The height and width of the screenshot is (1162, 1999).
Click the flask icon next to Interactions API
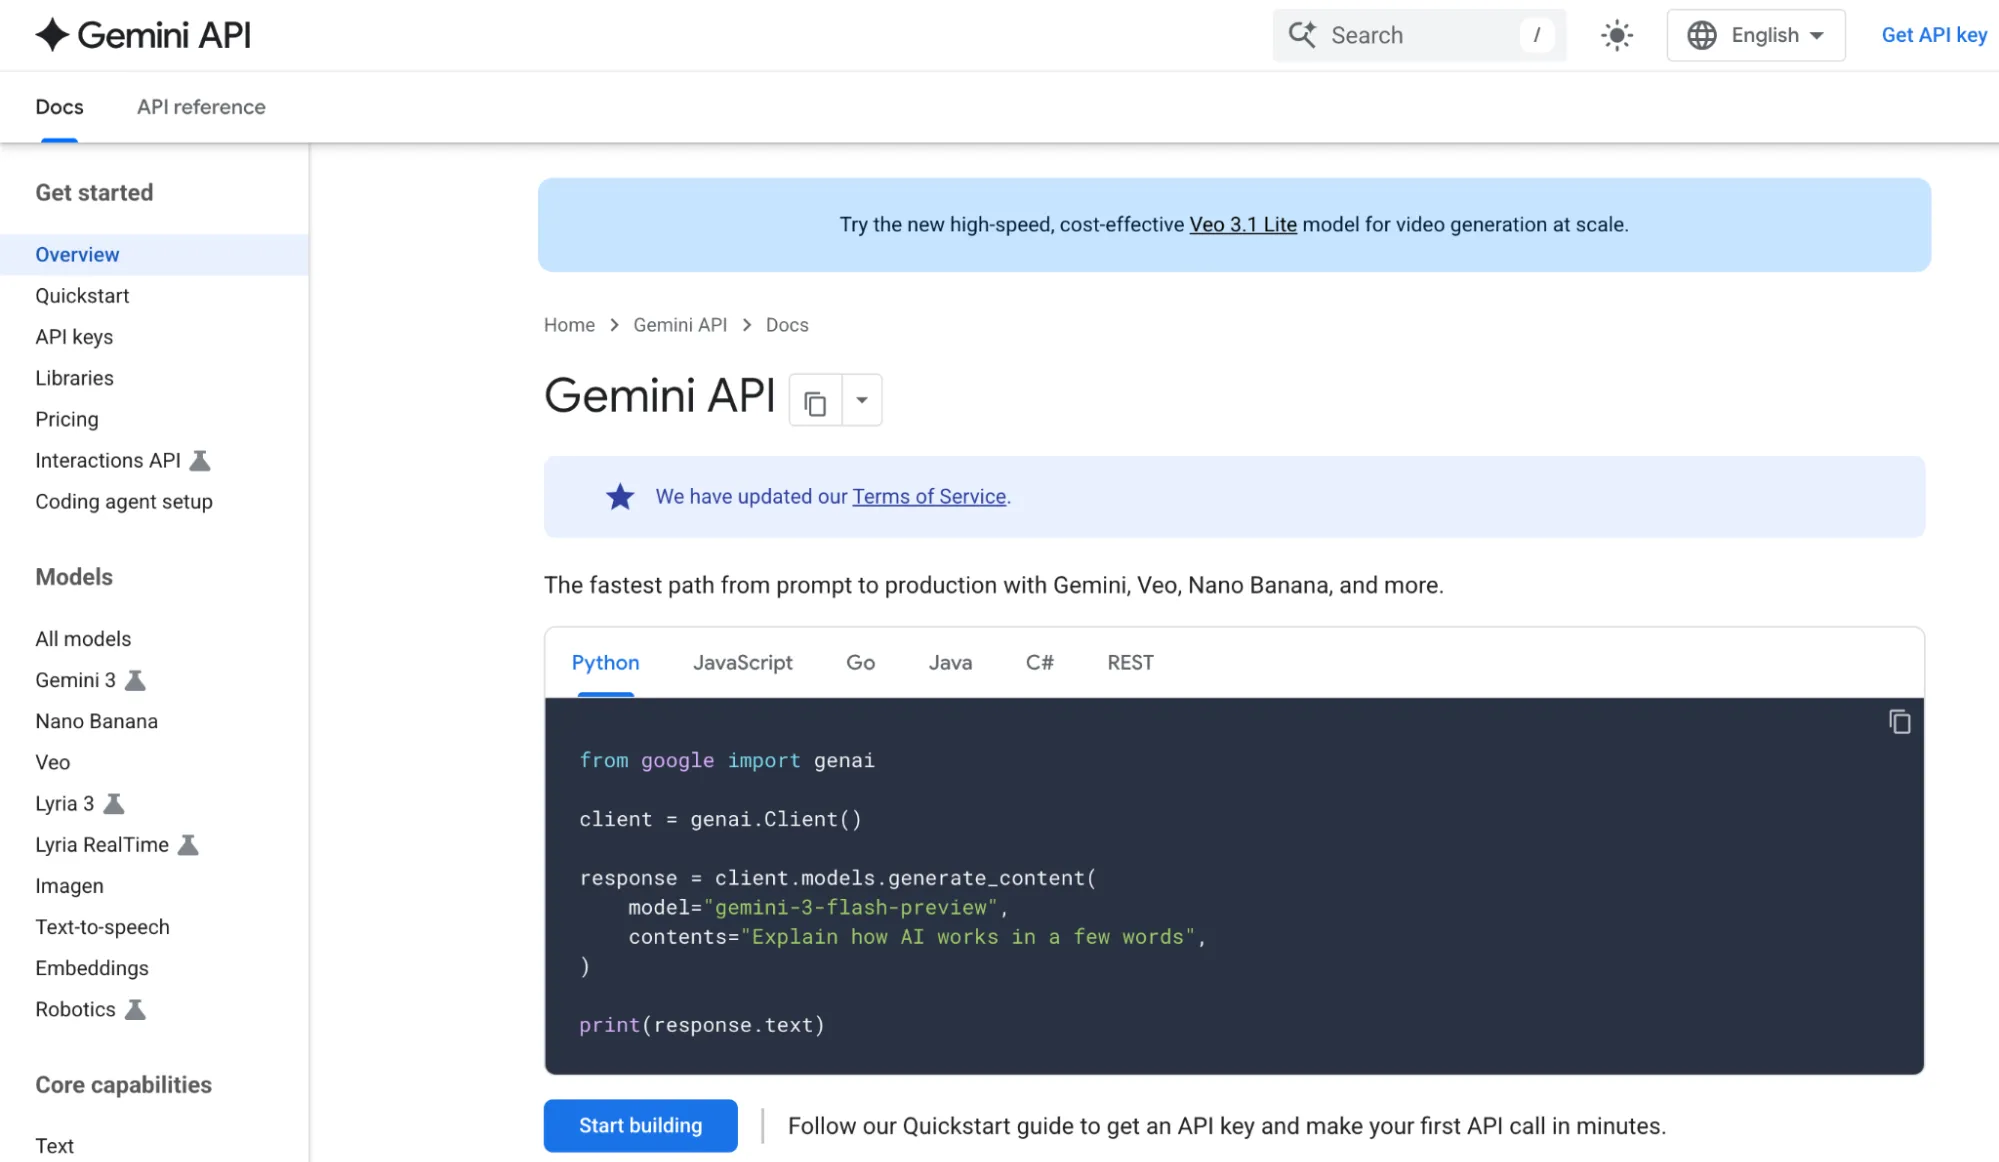click(200, 460)
